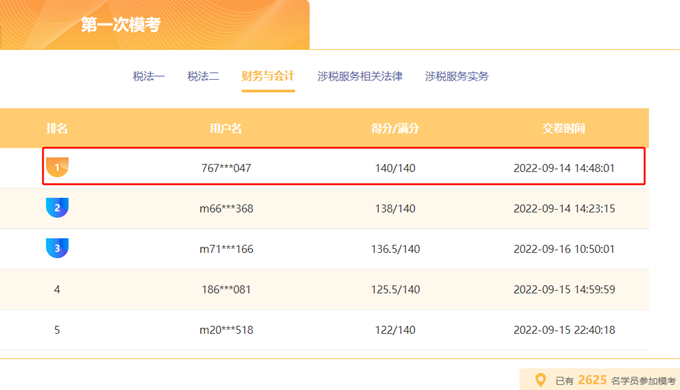This screenshot has height=390, width=680.
Task: Click submission time 2022-09-14 14:48:01
Action: pyautogui.click(x=564, y=168)
